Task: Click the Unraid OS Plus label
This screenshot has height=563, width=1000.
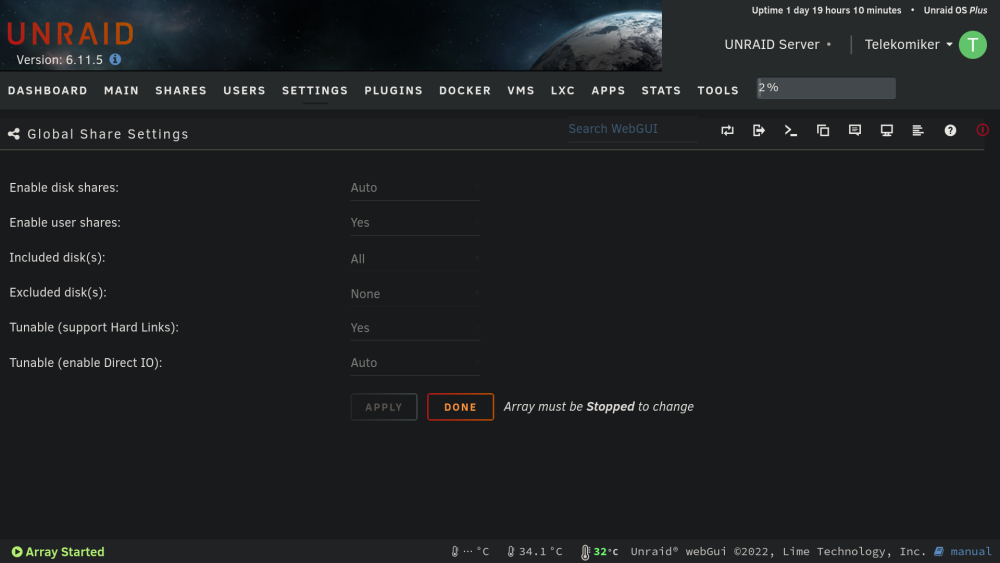Action: click(x=955, y=10)
